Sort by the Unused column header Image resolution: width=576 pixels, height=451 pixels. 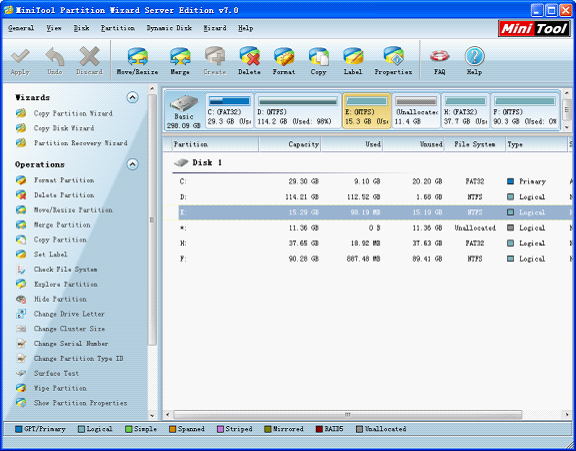(x=414, y=144)
